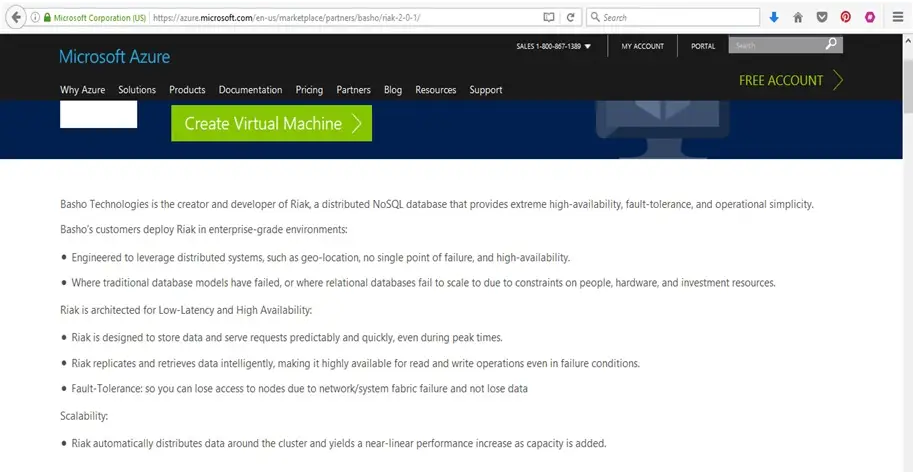
Task: Click 'Basho Technologies is the creator' paragraph
Action: point(437,204)
